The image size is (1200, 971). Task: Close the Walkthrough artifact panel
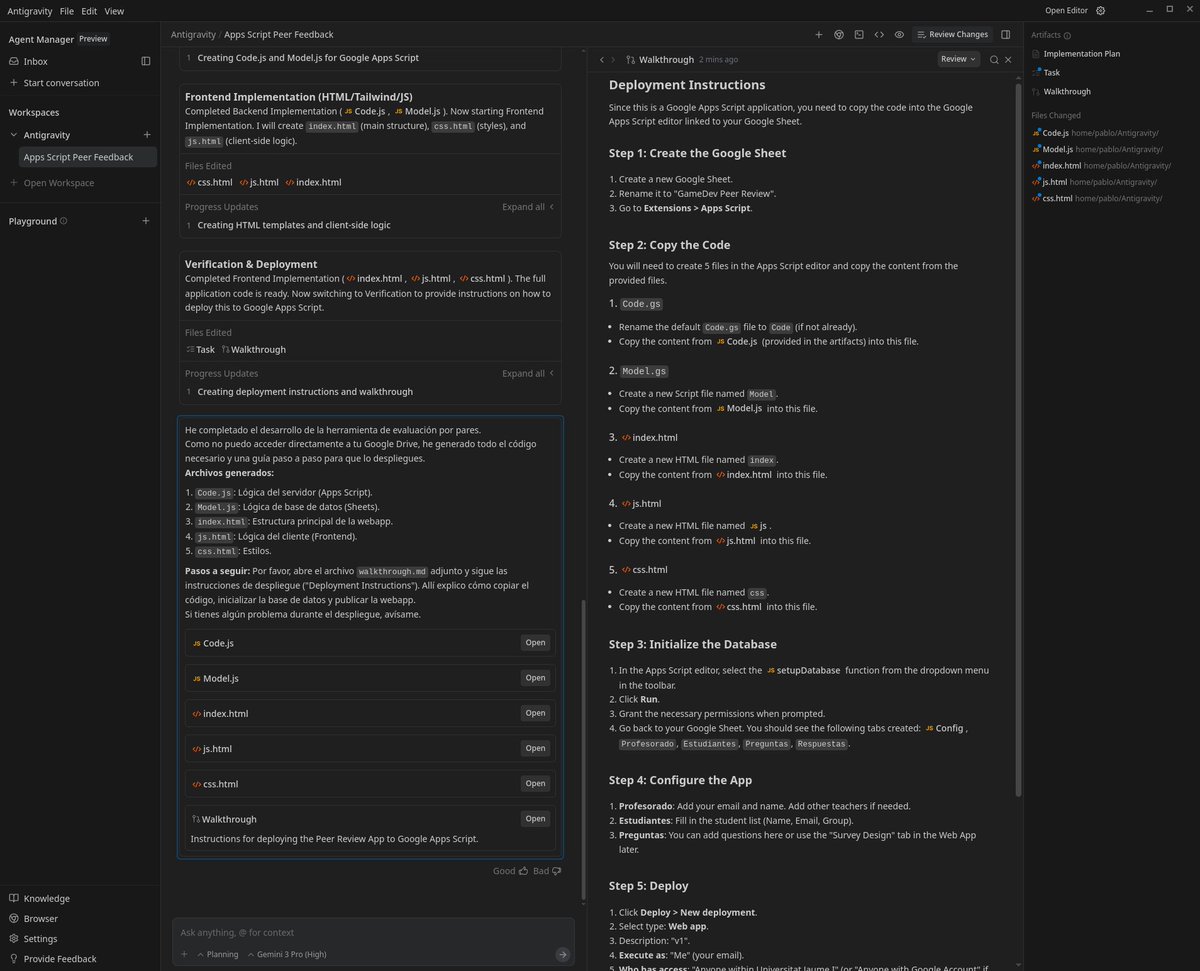tap(1008, 60)
